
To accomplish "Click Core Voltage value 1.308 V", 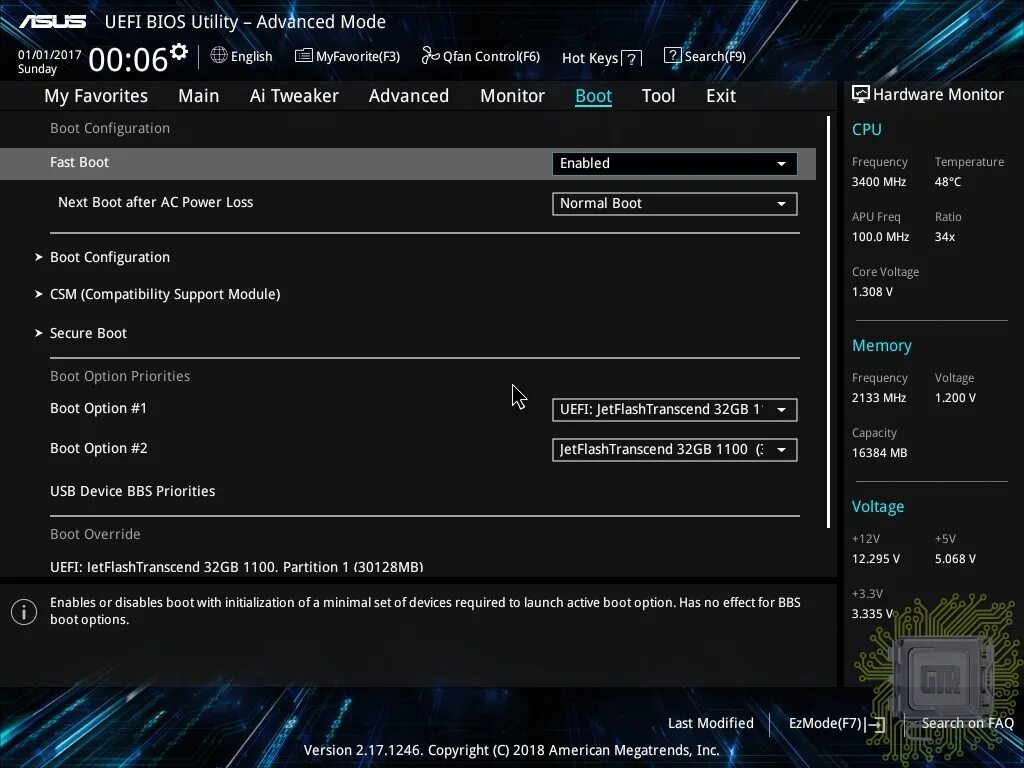I will pyautogui.click(x=872, y=292).
